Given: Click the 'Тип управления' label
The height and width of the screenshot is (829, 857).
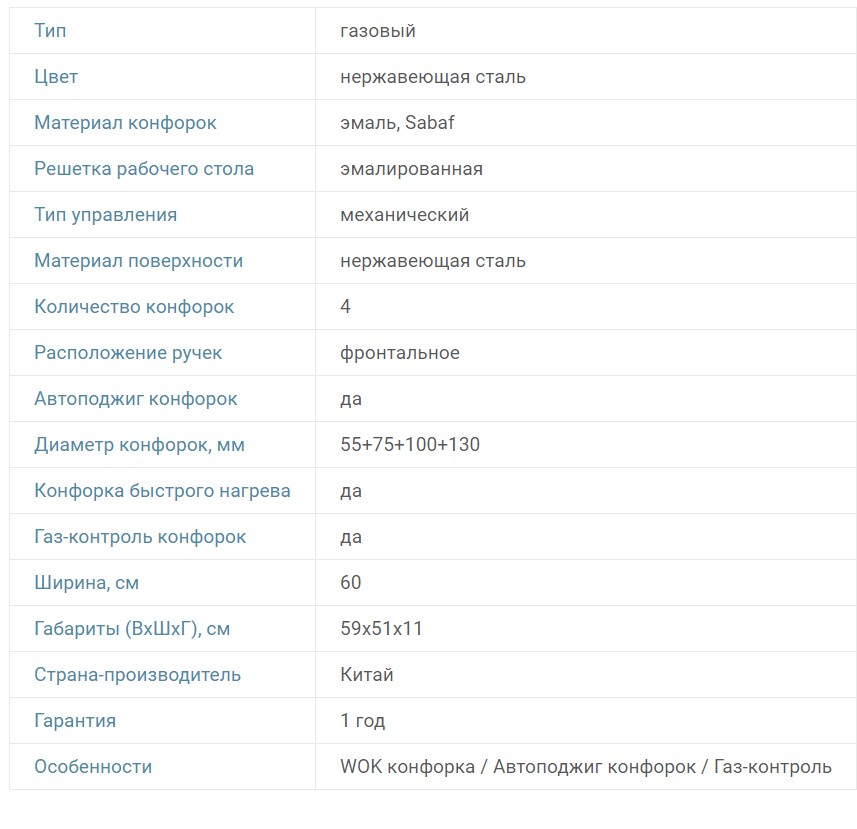Looking at the screenshot, I should pos(105,215).
